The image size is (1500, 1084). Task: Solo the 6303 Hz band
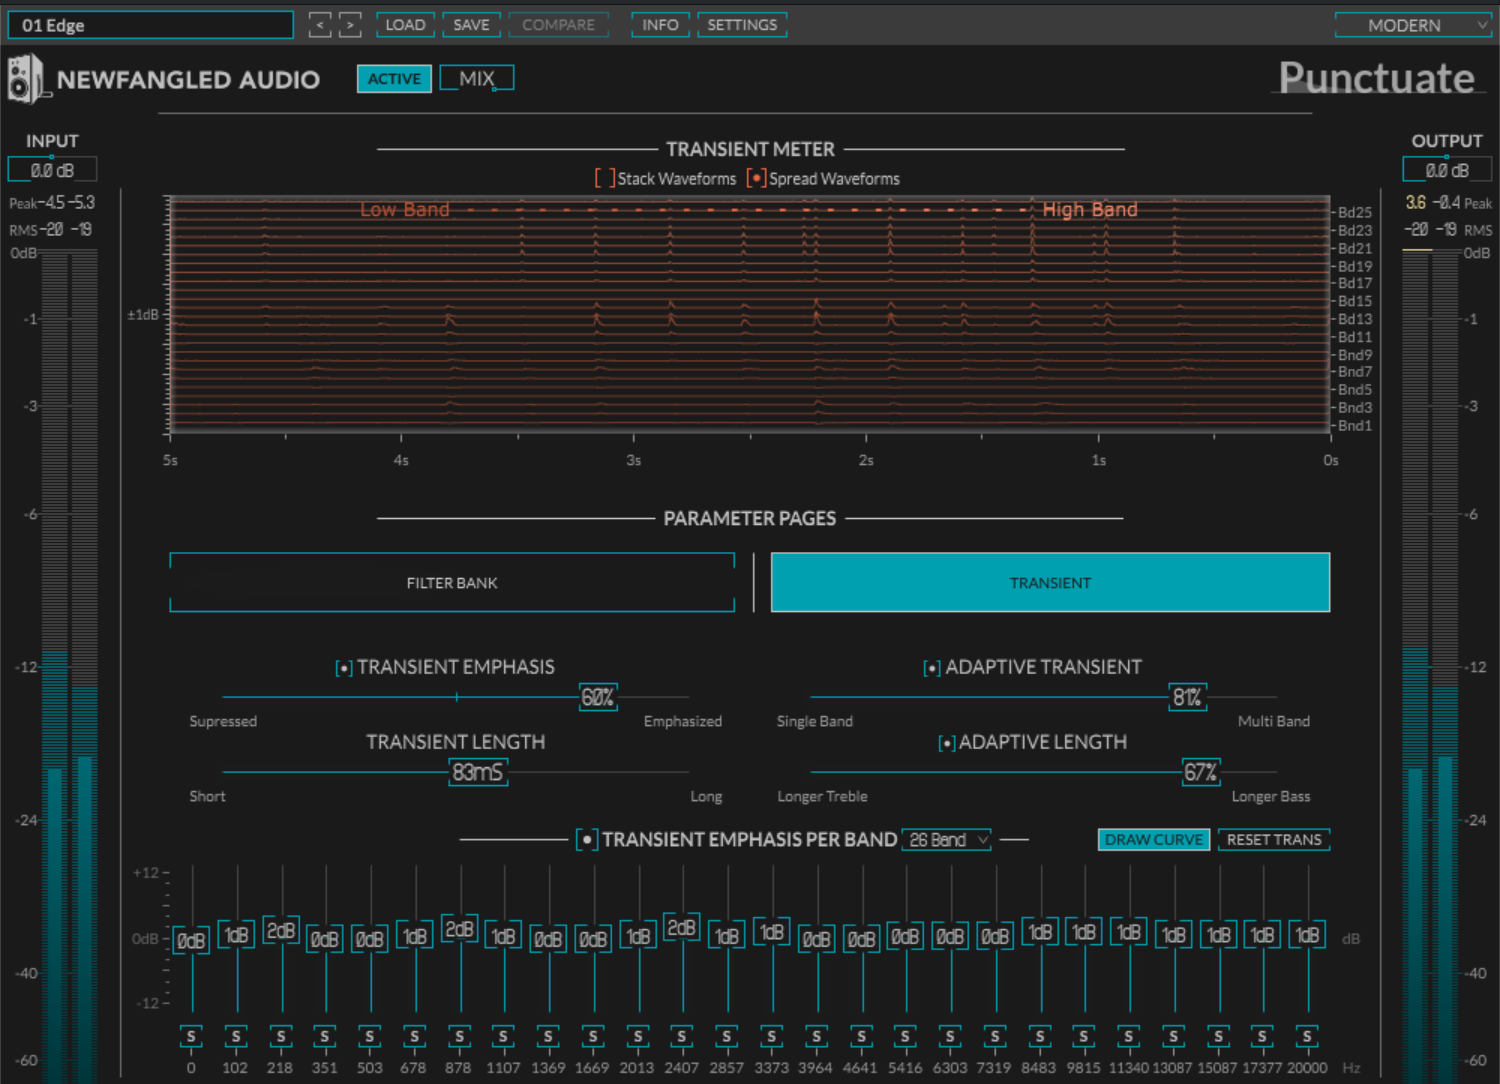(950, 1037)
